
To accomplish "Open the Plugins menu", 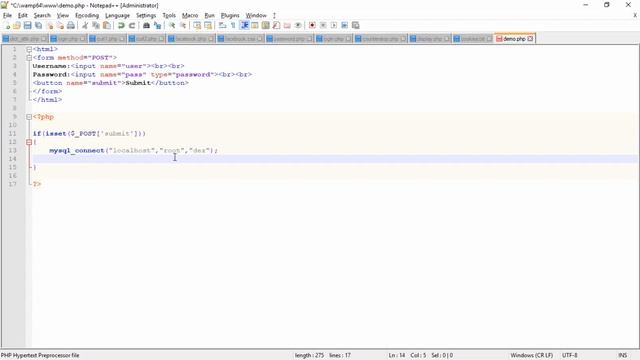I will pyautogui.click(x=230, y=16).
